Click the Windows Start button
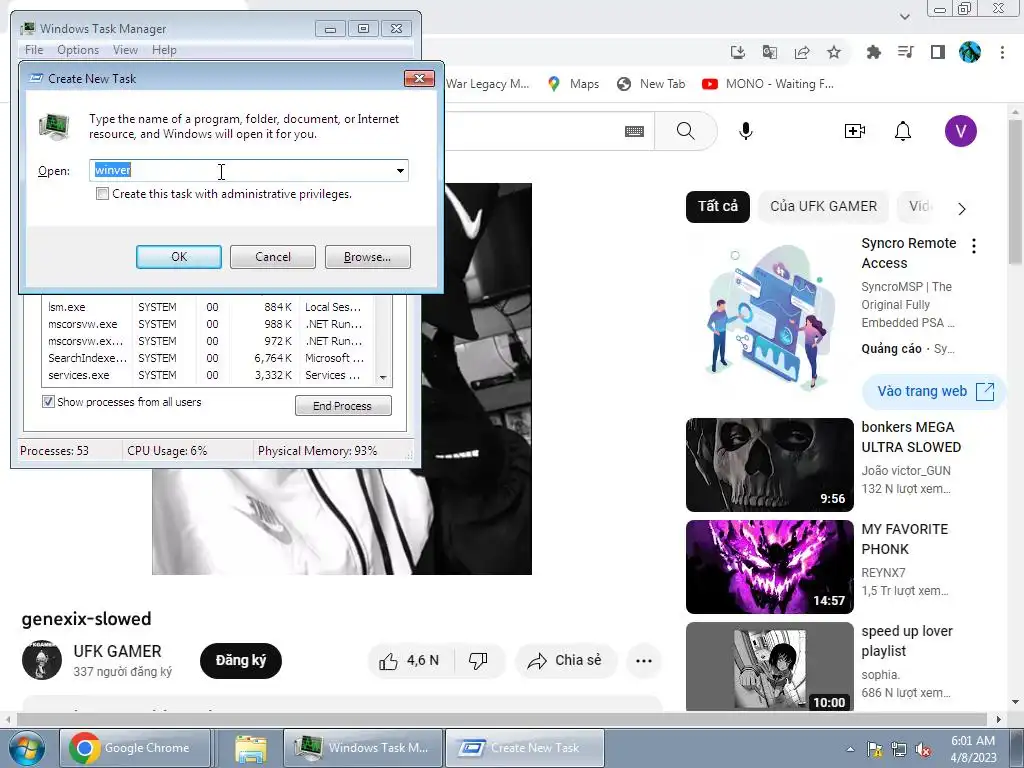This screenshot has height=768, width=1024. point(25,748)
